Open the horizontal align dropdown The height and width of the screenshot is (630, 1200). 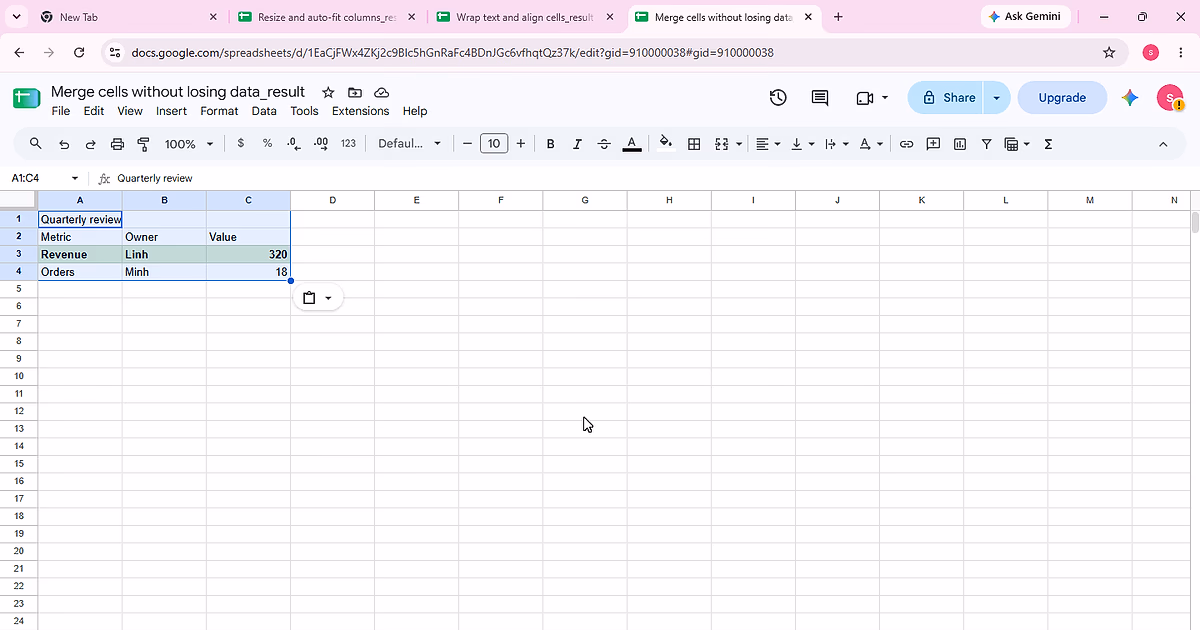(x=768, y=144)
